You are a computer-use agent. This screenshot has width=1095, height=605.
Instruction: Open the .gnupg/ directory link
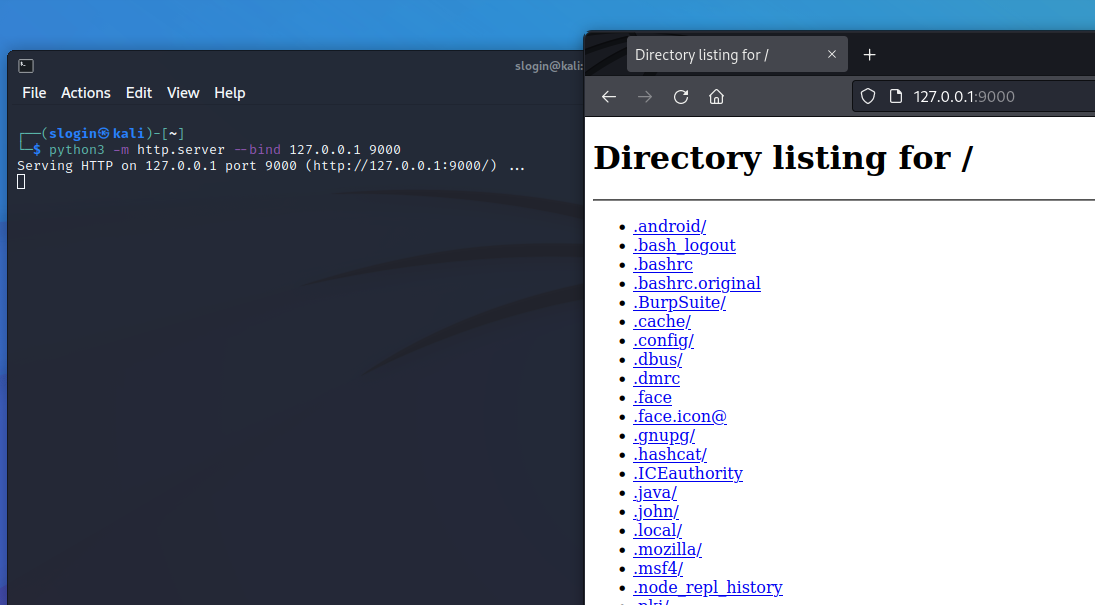pyautogui.click(x=664, y=435)
